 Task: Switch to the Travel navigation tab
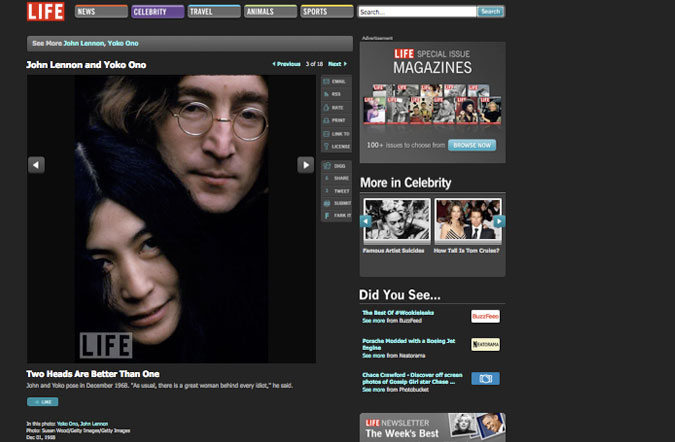(x=214, y=12)
